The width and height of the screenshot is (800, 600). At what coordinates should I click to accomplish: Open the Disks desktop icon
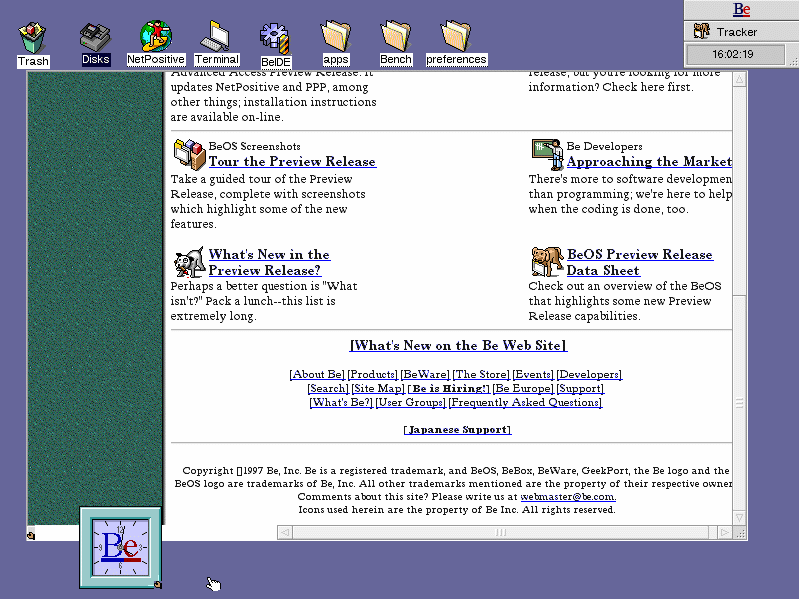[96, 38]
